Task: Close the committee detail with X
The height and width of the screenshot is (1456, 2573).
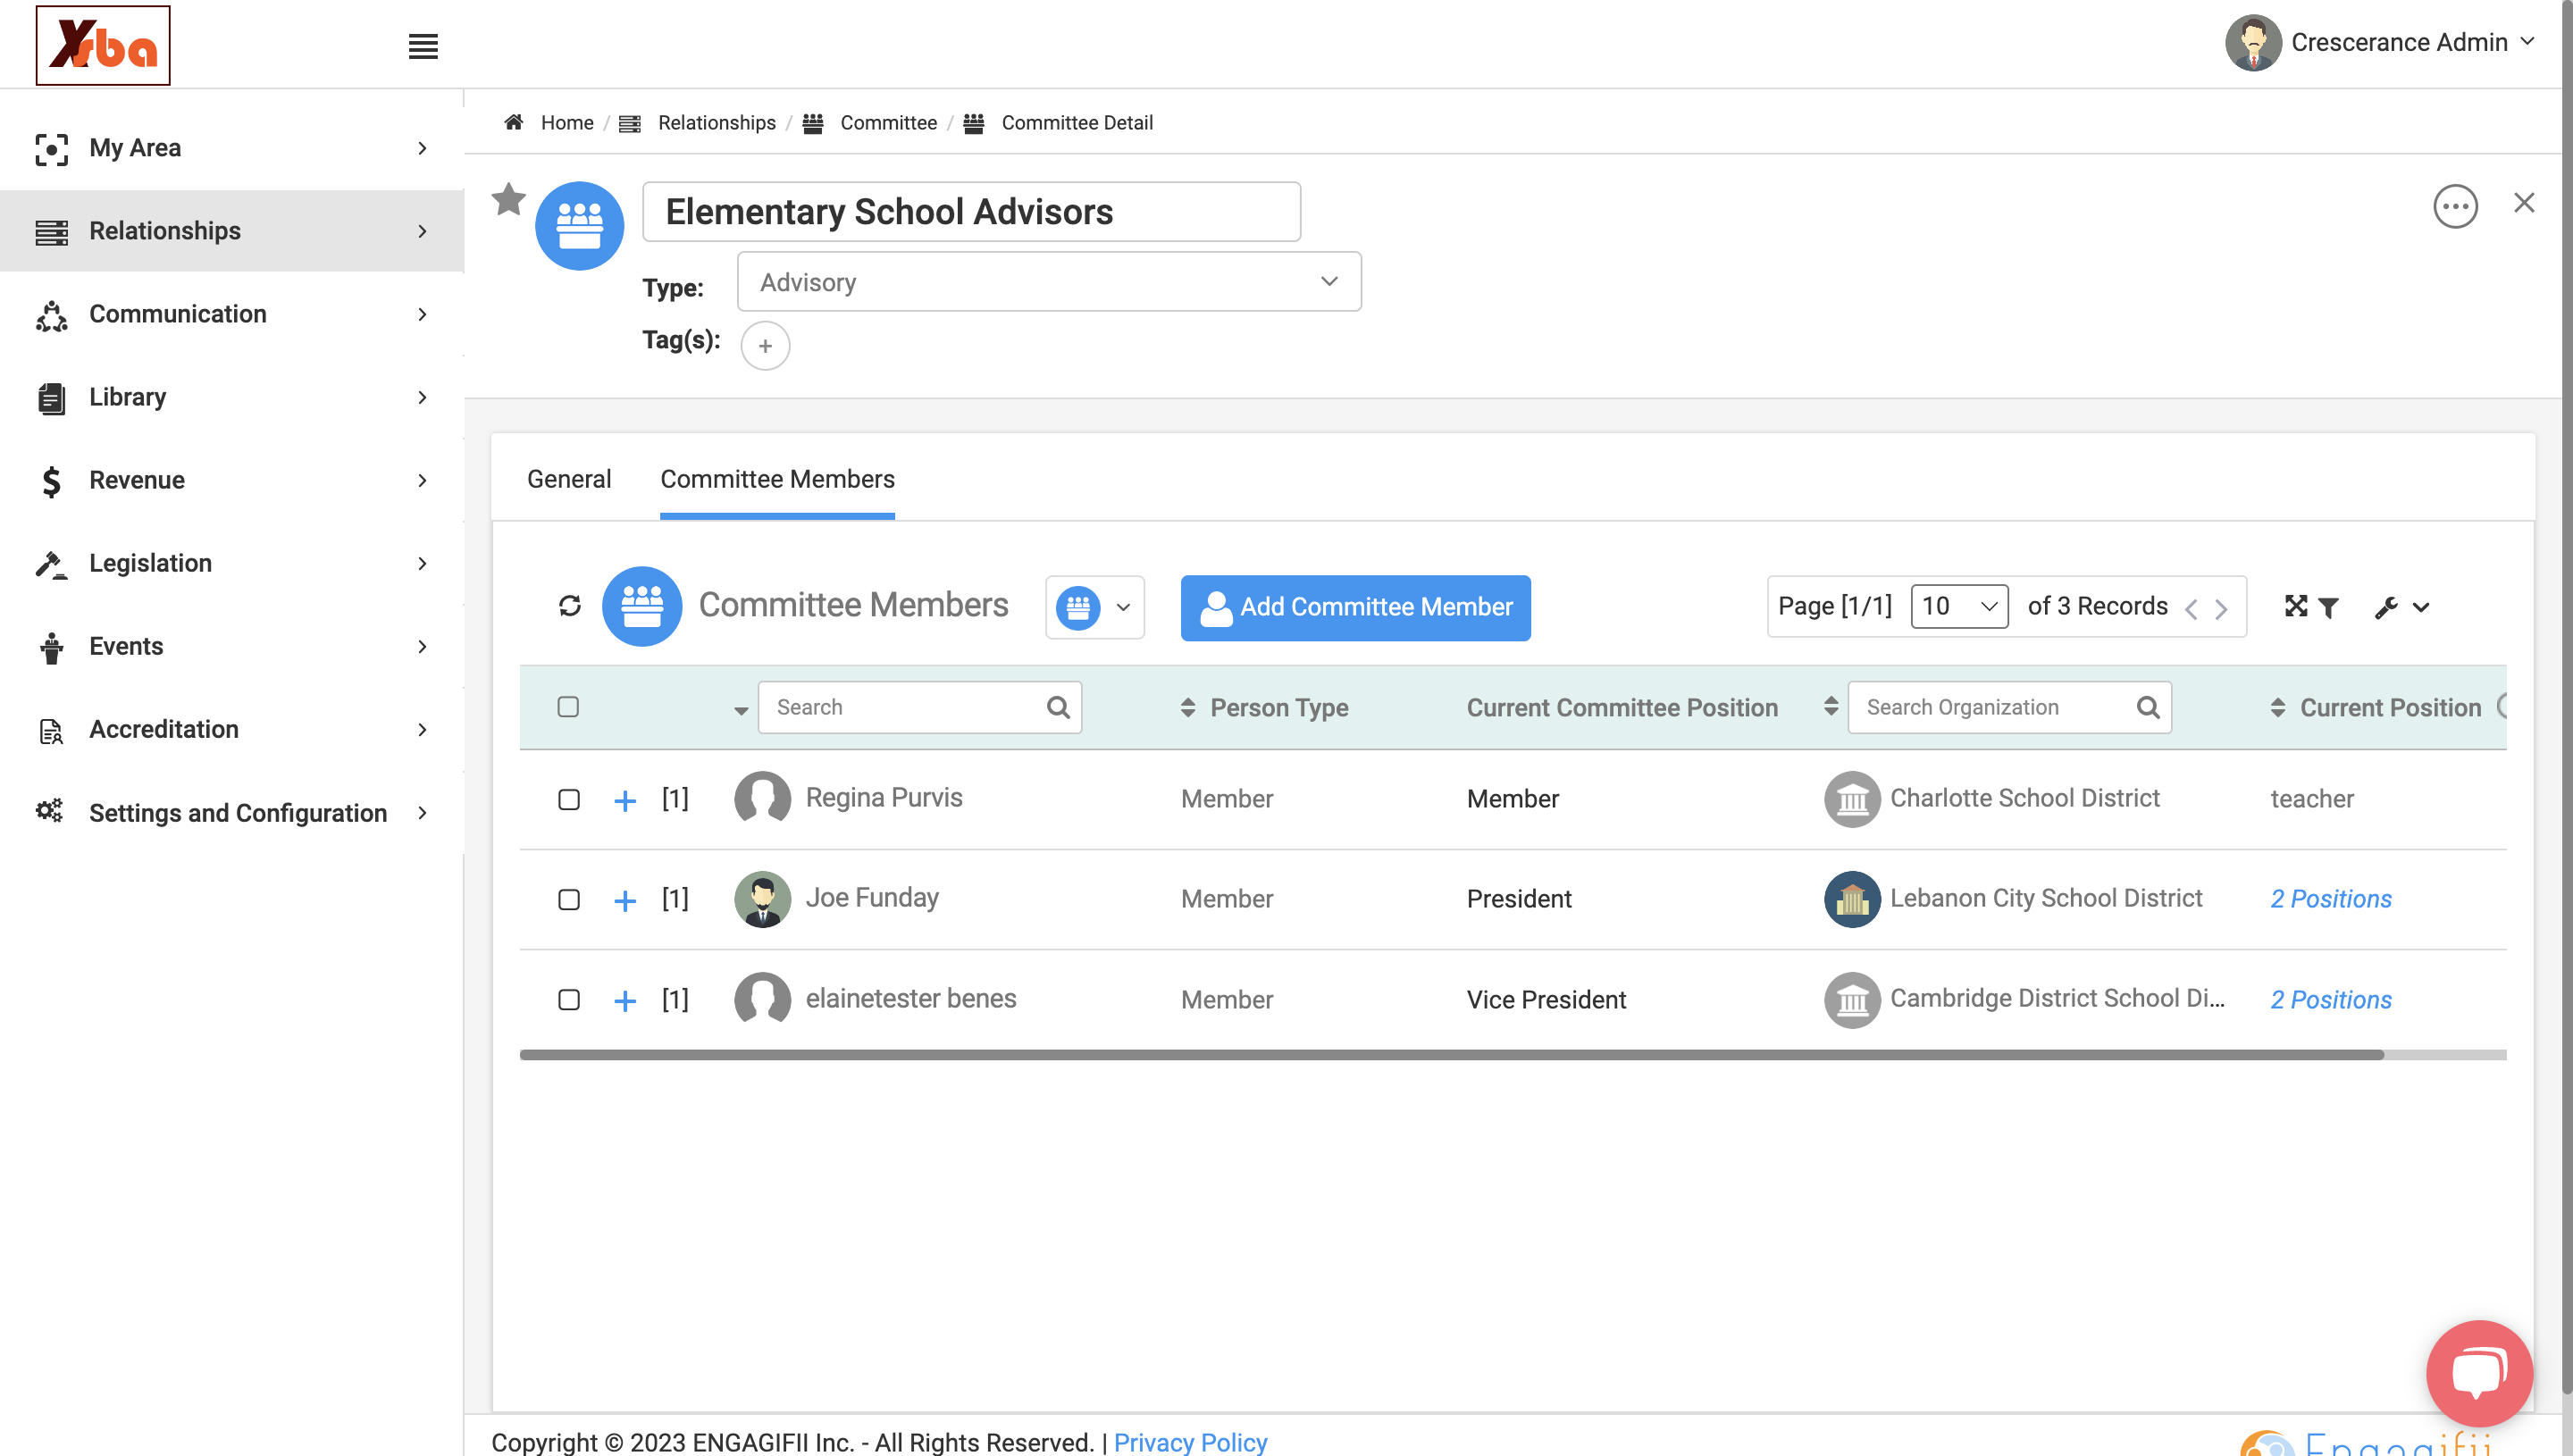Action: tap(2524, 203)
